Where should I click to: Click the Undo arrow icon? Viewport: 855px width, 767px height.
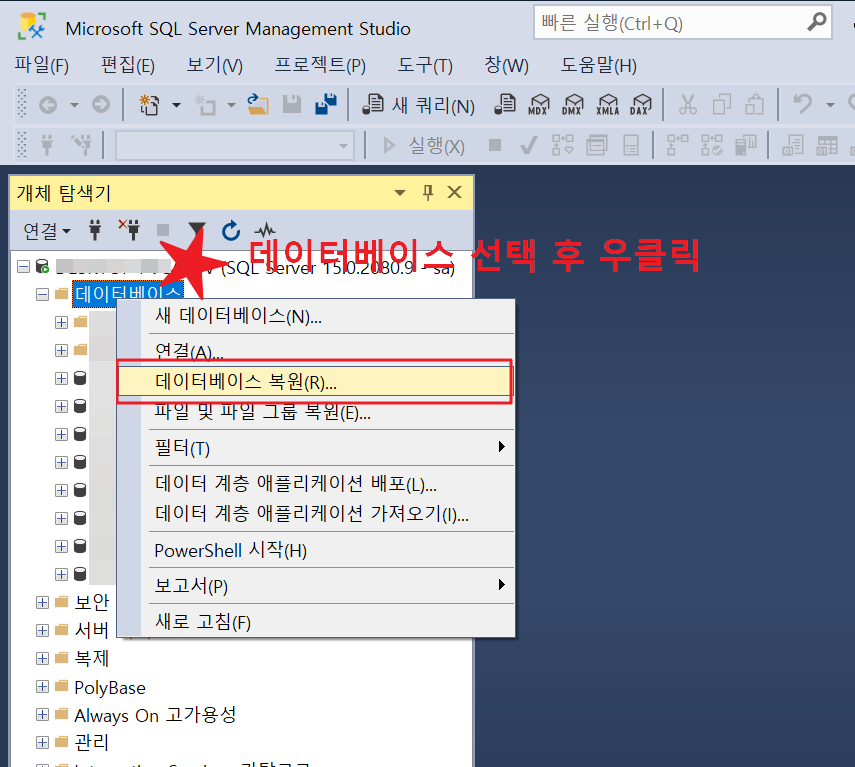tap(802, 104)
